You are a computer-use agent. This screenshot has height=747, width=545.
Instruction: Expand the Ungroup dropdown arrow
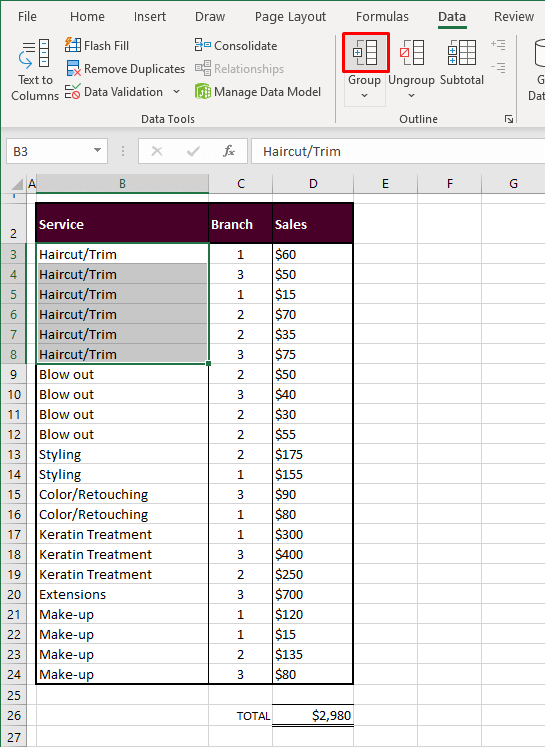412,96
